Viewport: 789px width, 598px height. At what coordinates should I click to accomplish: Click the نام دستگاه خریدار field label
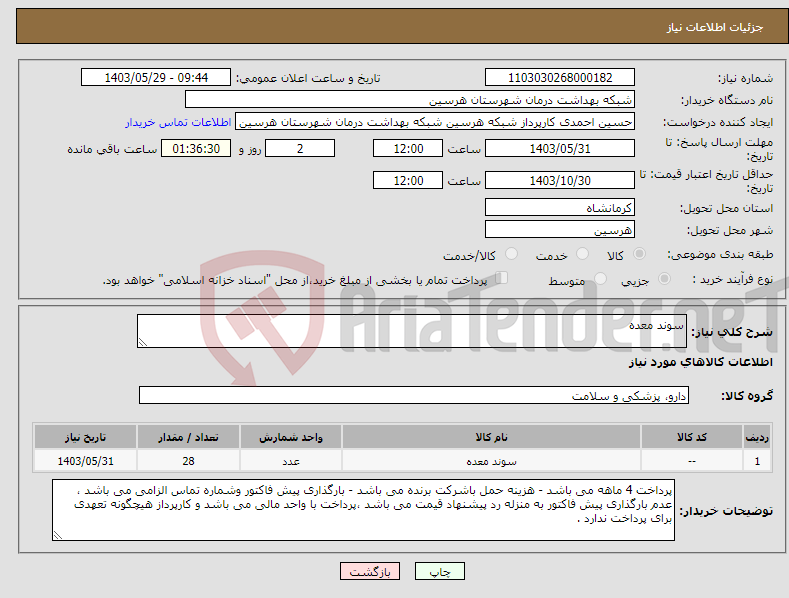coord(727,101)
